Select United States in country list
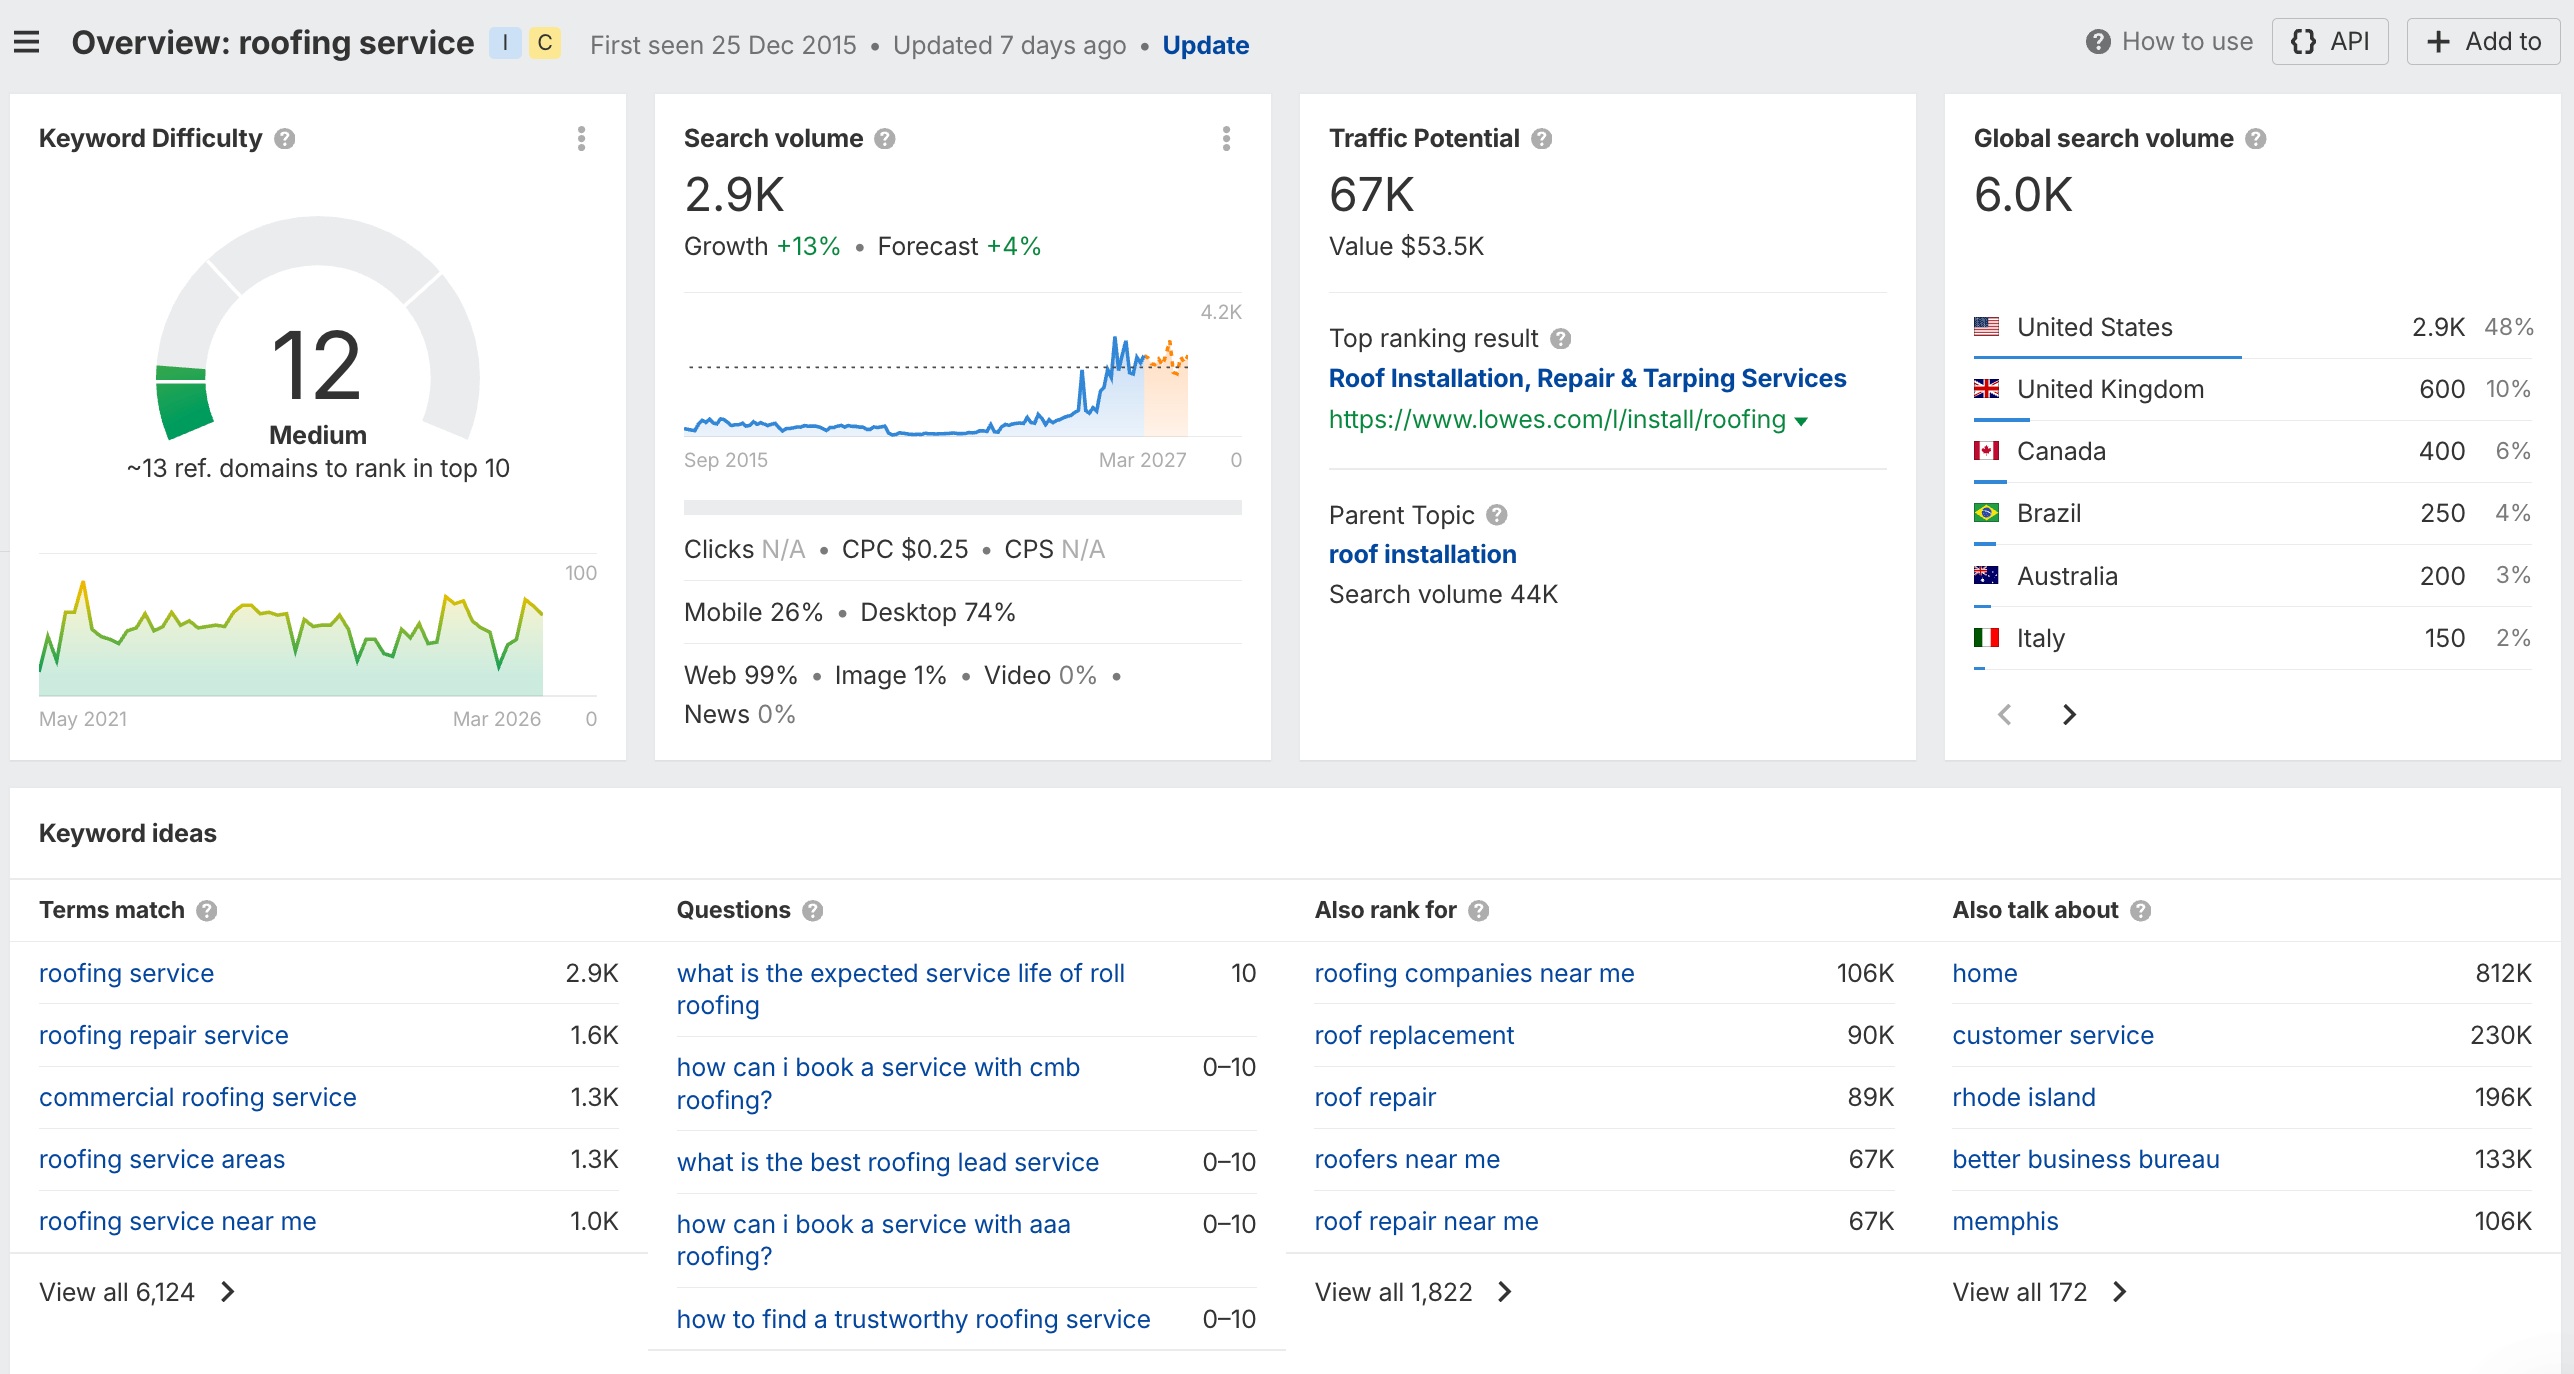Viewport: 2574px width, 1374px height. (x=2094, y=327)
